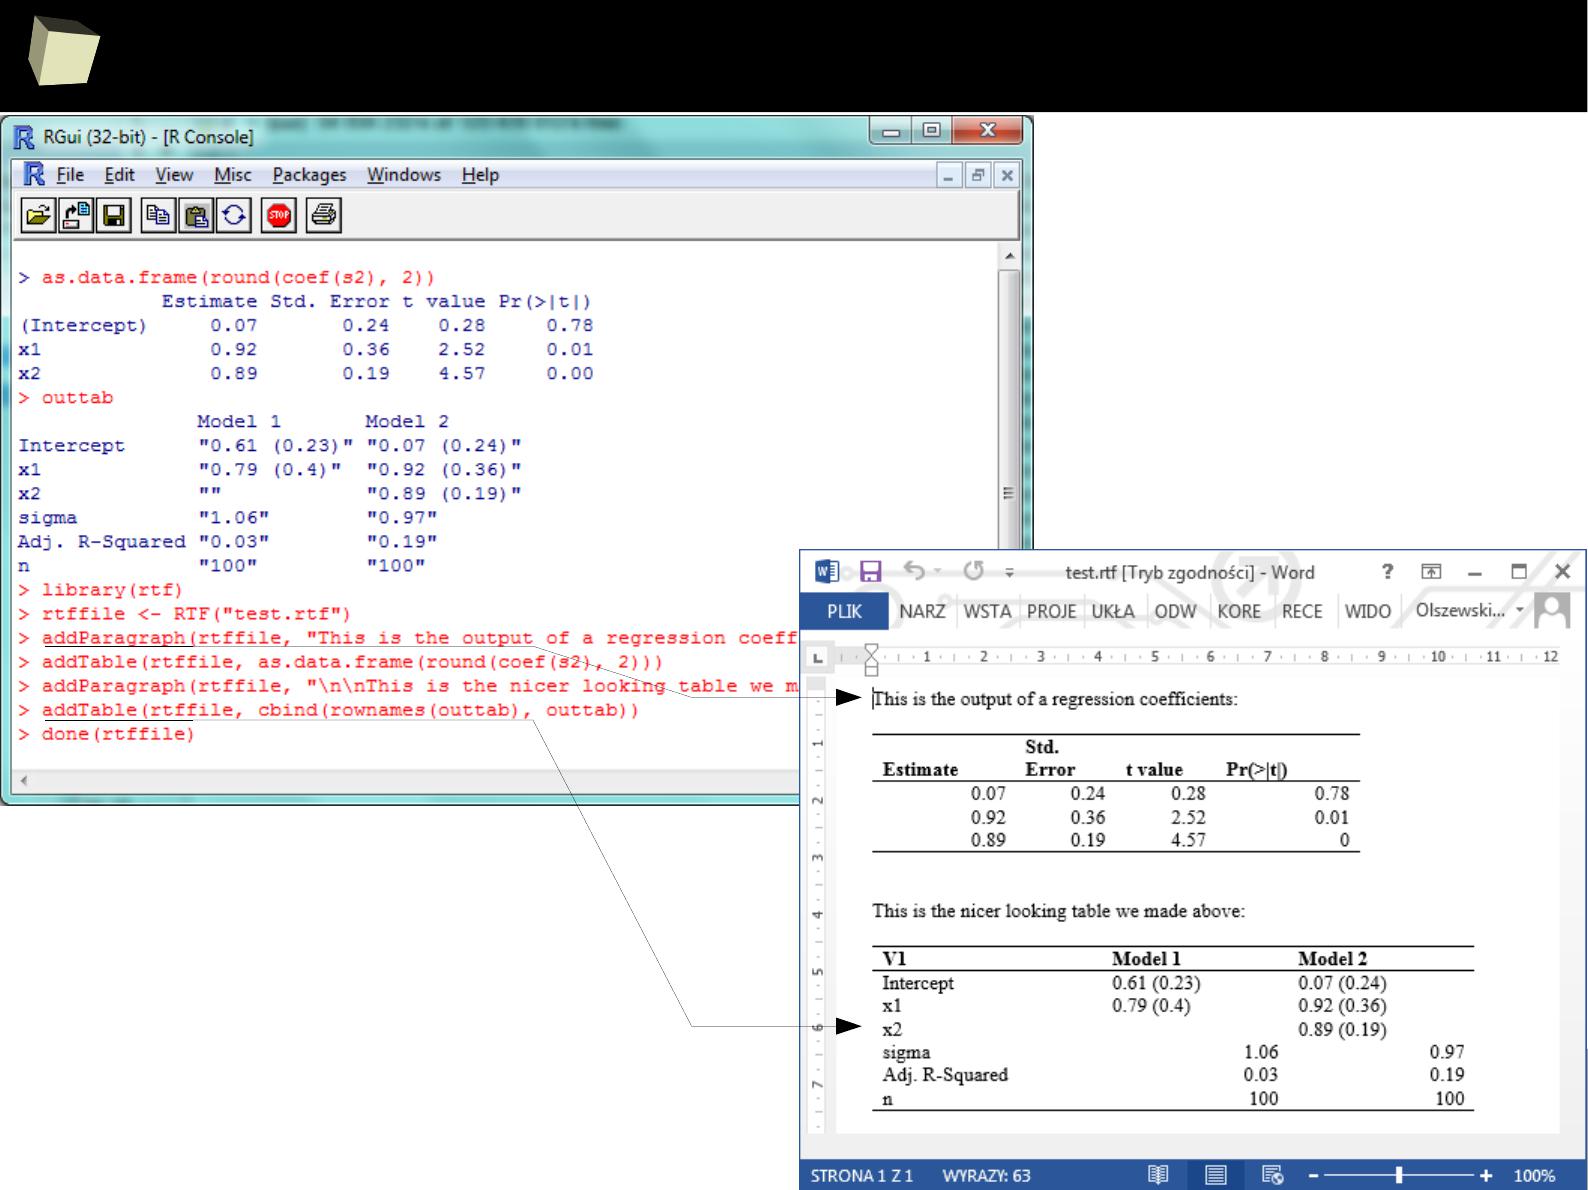Open the UKŁA ribbon tab in Word
This screenshot has height=1190, width=1588.
coord(1113,611)
